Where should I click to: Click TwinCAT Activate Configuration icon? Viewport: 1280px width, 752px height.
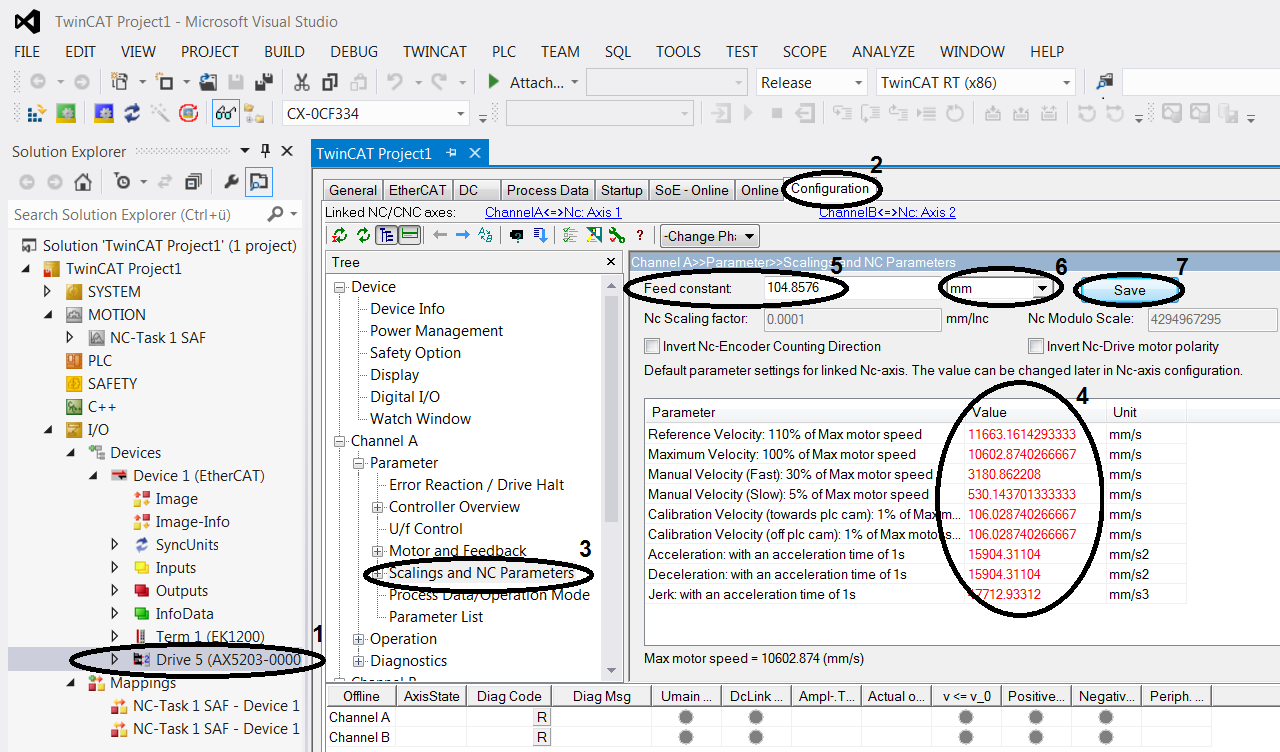coord(36,114)
